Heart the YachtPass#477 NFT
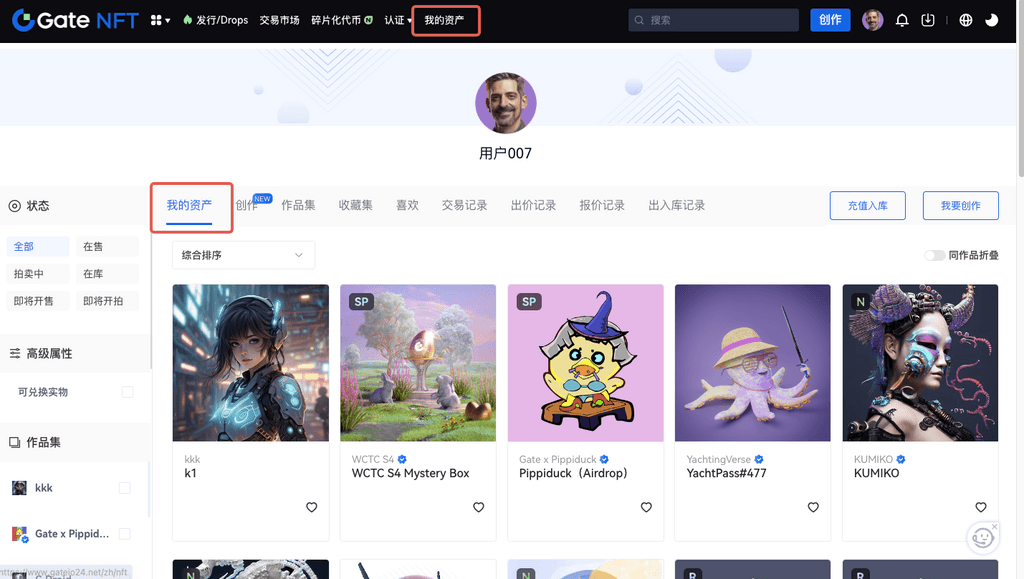The width and height of the screenshot is (1024, 579). 813,508
